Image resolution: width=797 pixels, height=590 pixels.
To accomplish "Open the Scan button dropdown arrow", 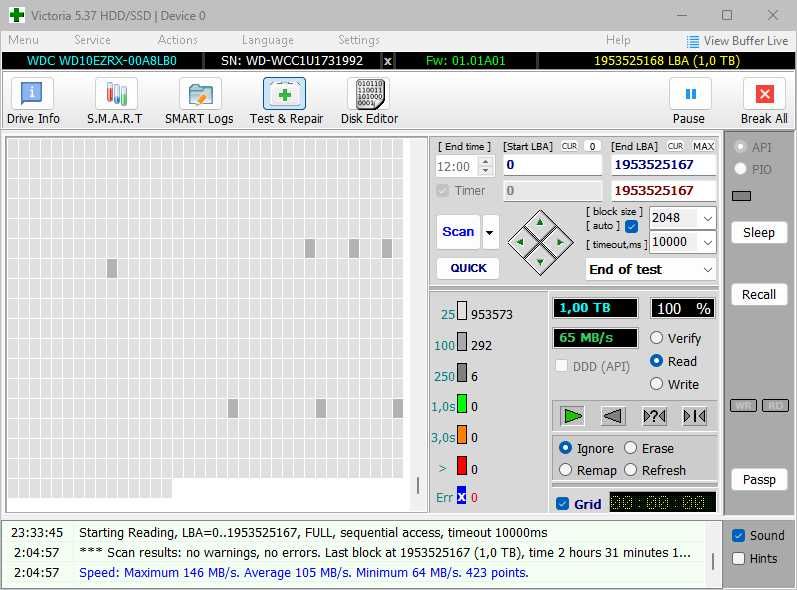I will tap(490, 232).
